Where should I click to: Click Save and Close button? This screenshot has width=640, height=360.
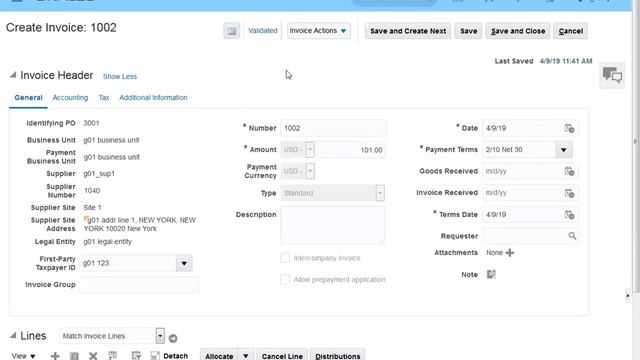tap(518, 31)
